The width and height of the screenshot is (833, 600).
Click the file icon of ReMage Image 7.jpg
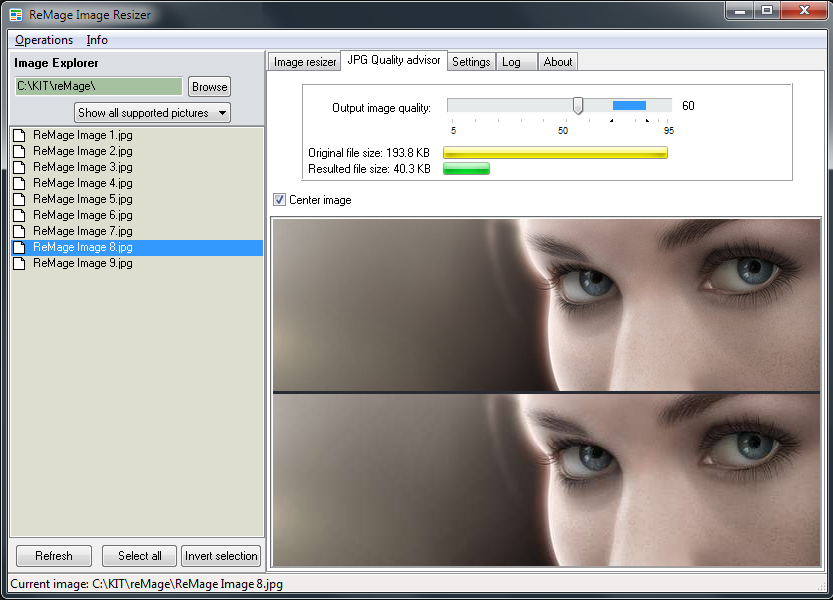tap(19, 230)
